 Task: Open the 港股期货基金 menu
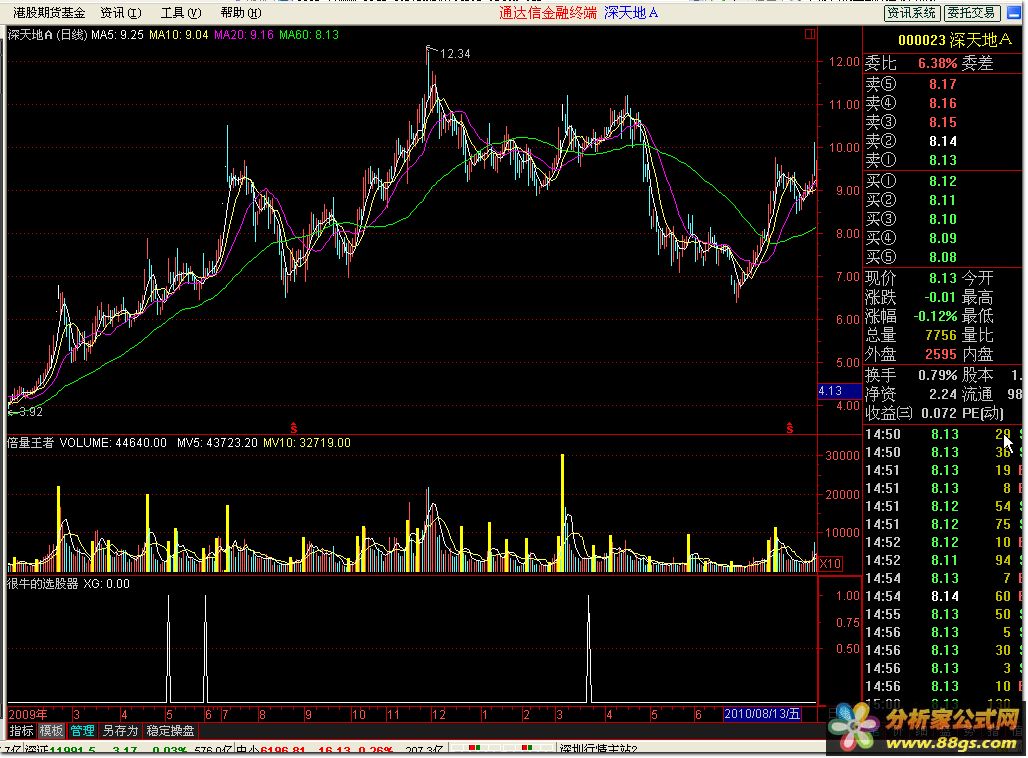pos(49,12)
